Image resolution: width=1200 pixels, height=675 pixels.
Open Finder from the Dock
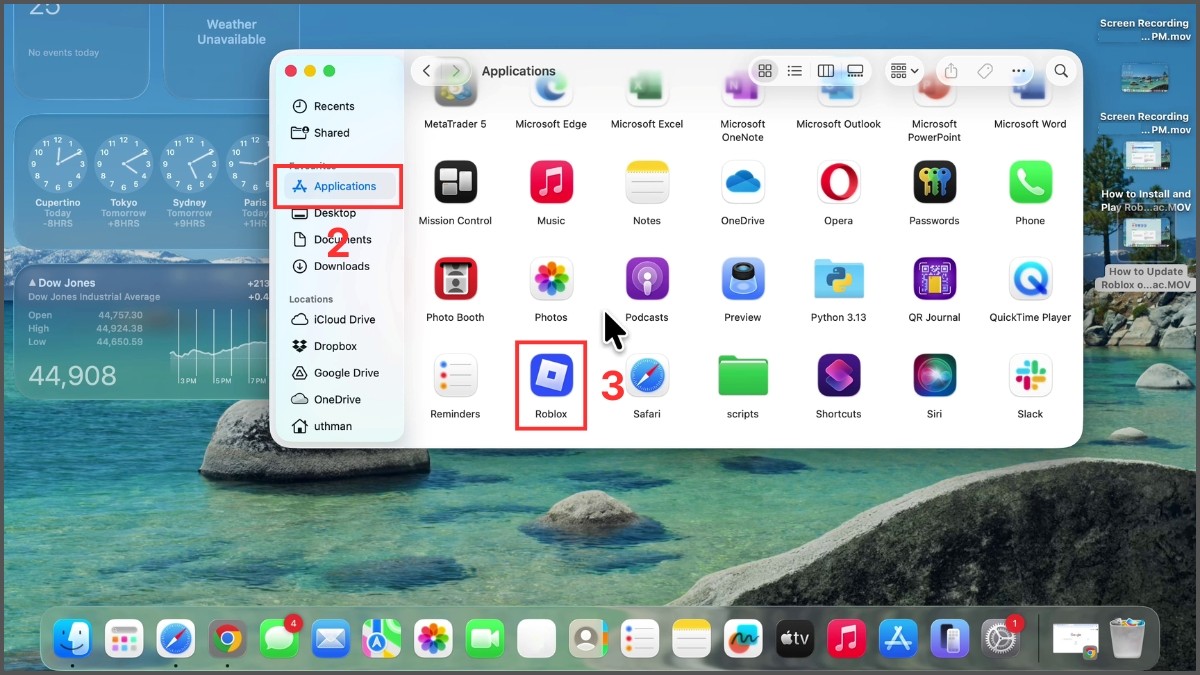point(72,638)
